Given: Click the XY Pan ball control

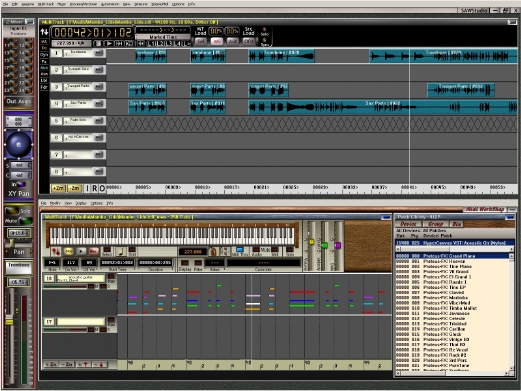Looking at the screenshot, I should click(x=19, y=144).
